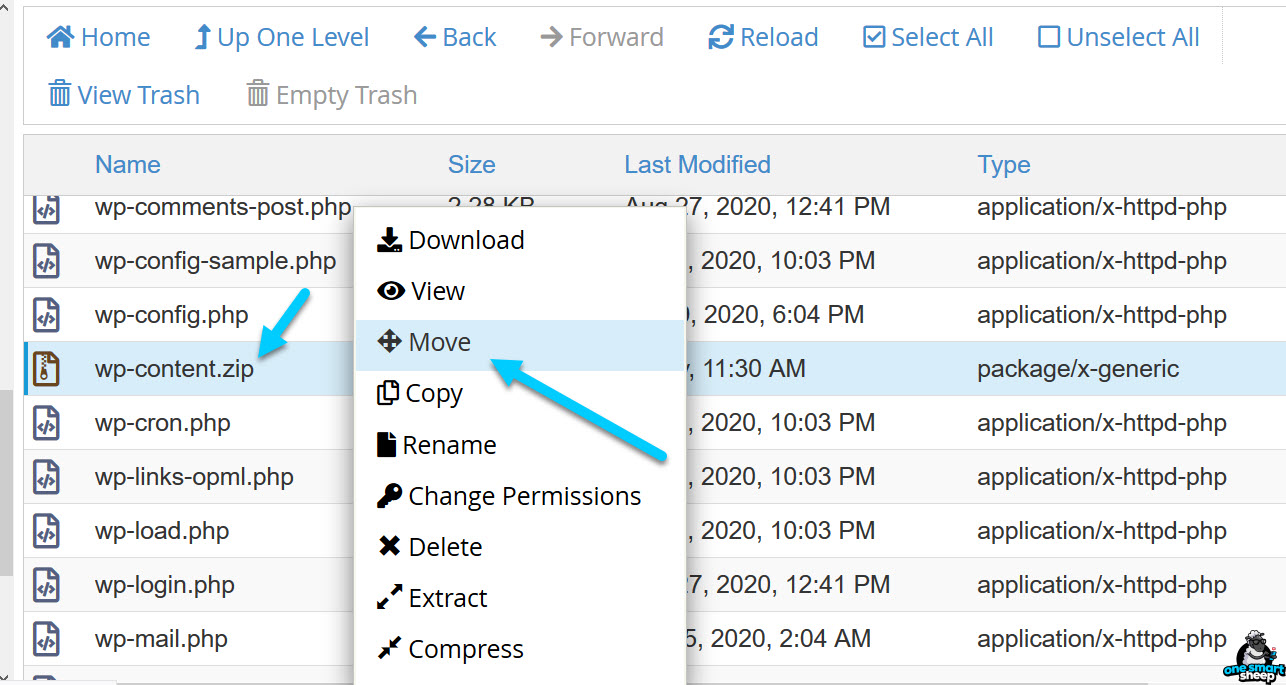Select file name wp-mail.php
This screenshot has height=685, width=1286.
[161, 639]
